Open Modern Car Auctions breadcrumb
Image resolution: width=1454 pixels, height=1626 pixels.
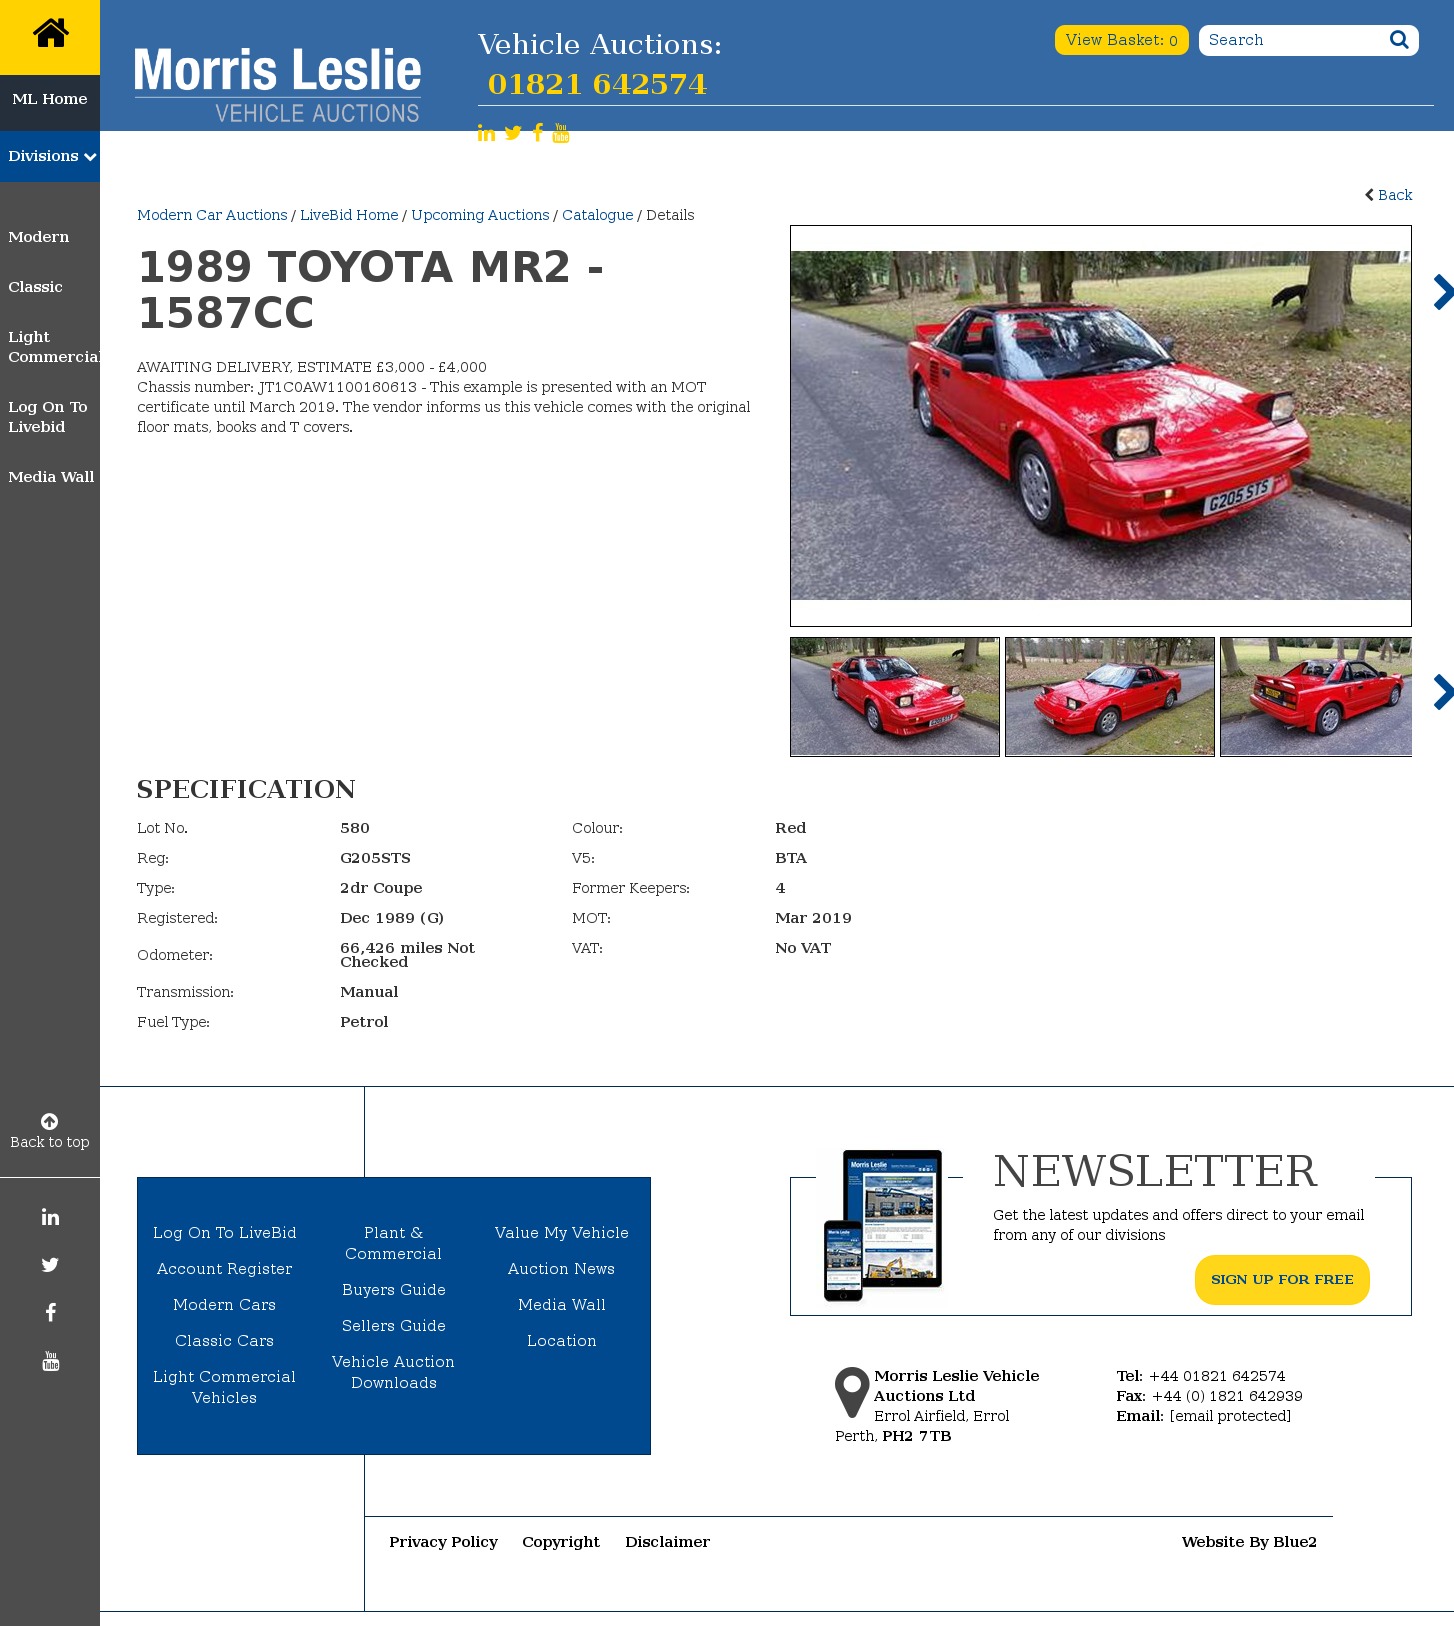(212, 215)
